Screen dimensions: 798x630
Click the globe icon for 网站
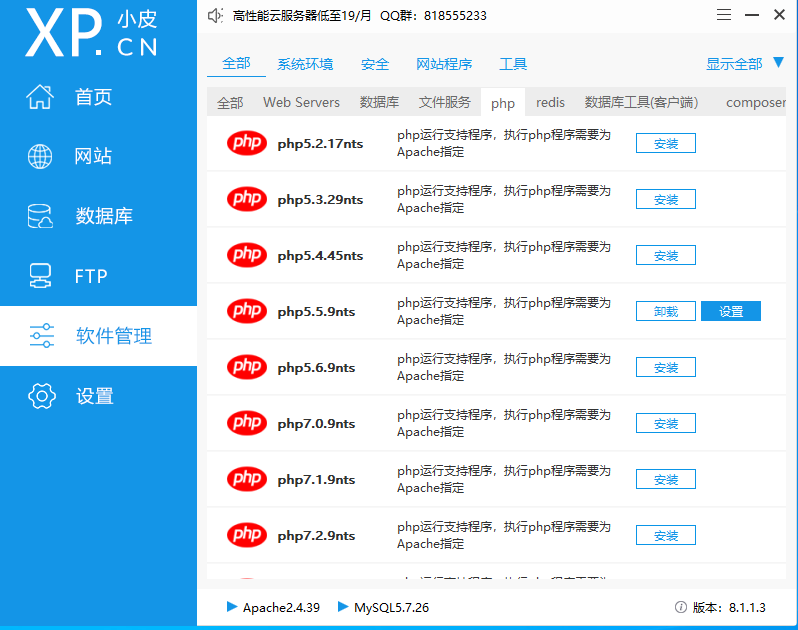pos(40,156)
